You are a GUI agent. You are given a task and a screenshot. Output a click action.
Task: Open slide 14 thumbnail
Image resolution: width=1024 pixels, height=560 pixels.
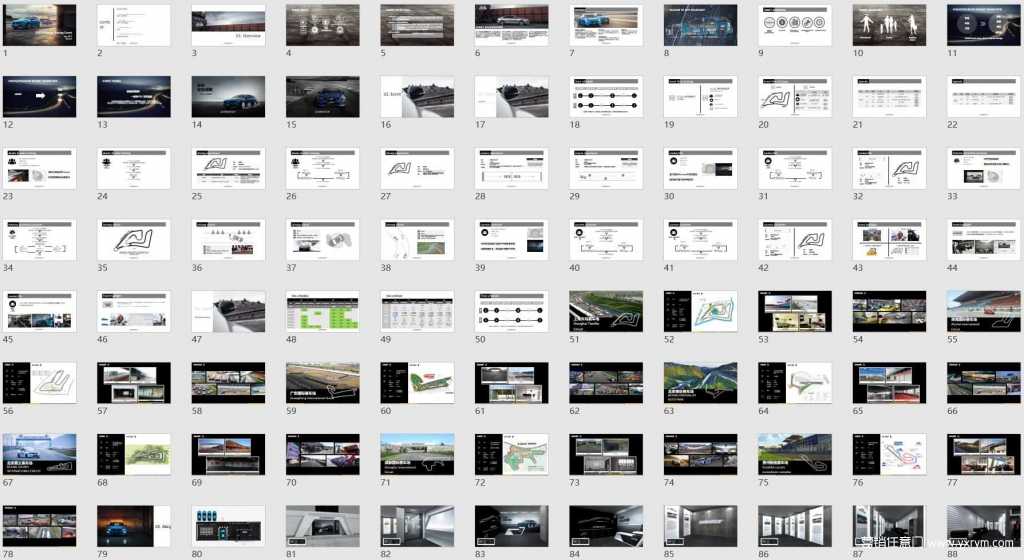(229, 97)
